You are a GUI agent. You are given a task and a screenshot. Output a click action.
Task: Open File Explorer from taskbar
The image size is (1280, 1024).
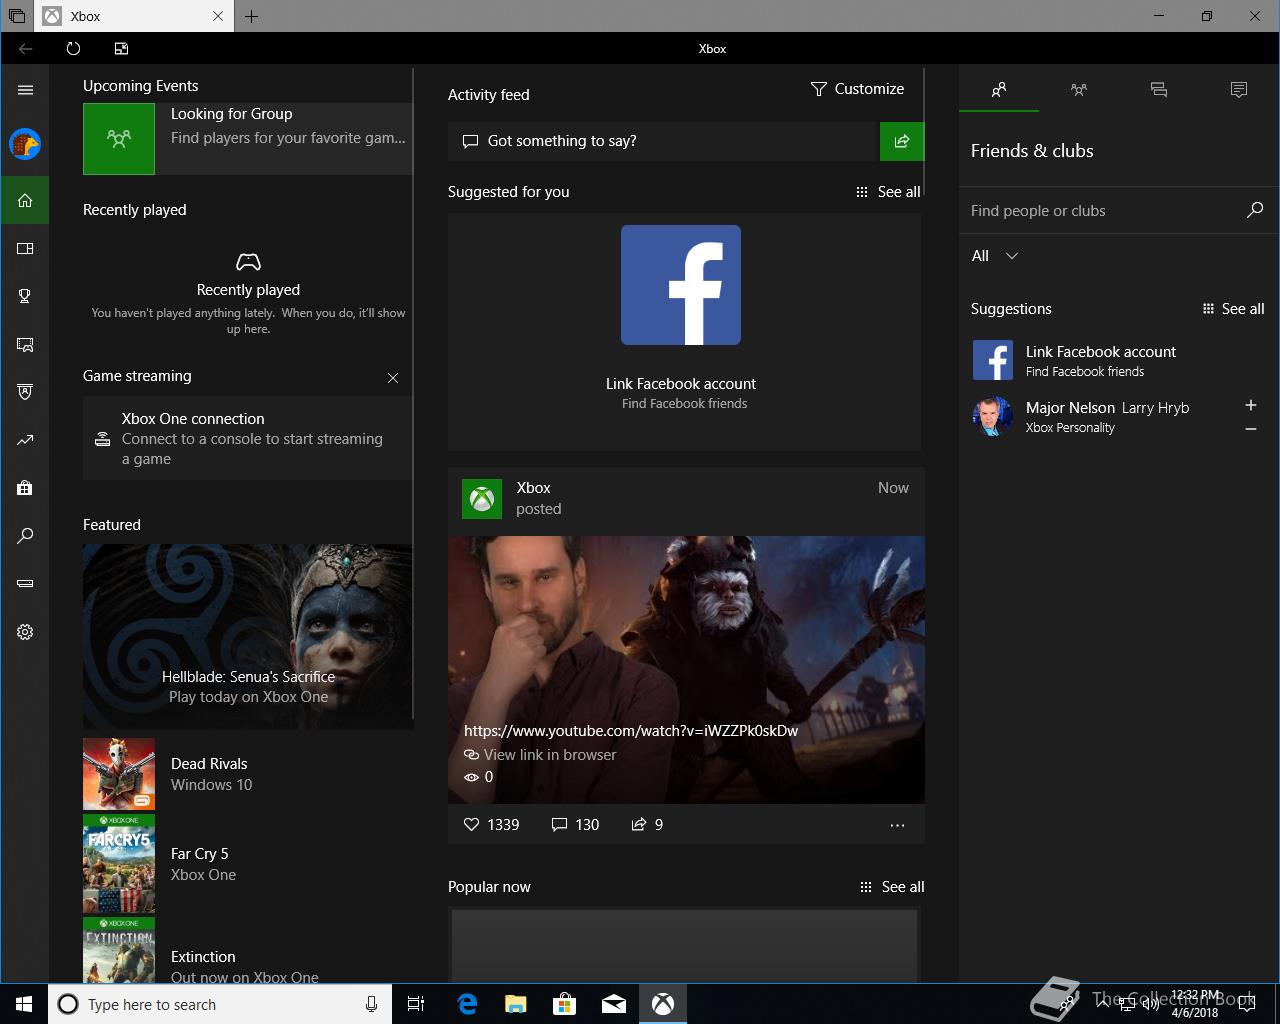516,1004
